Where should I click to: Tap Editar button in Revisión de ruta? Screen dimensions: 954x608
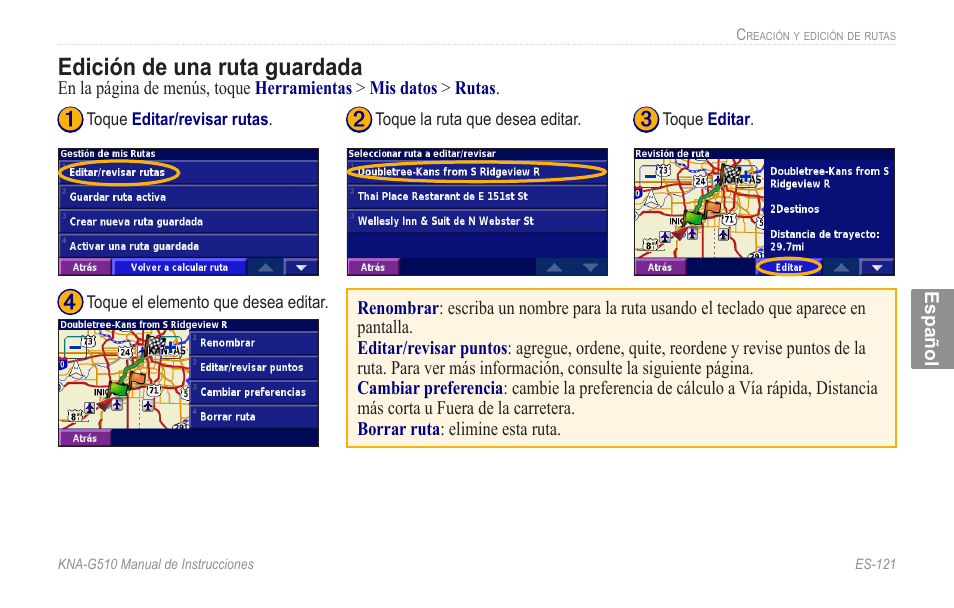tap(789, 267)
